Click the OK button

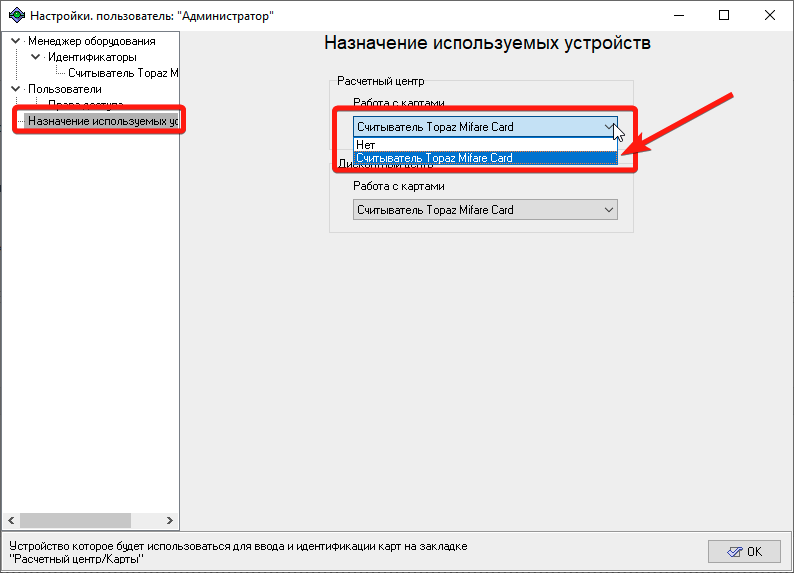(744, 551)
